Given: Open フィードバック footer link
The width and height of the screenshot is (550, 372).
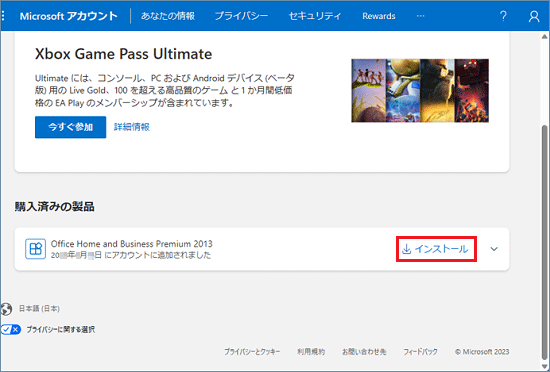Looking at the screenshot, I should click(x=420, y=352).
